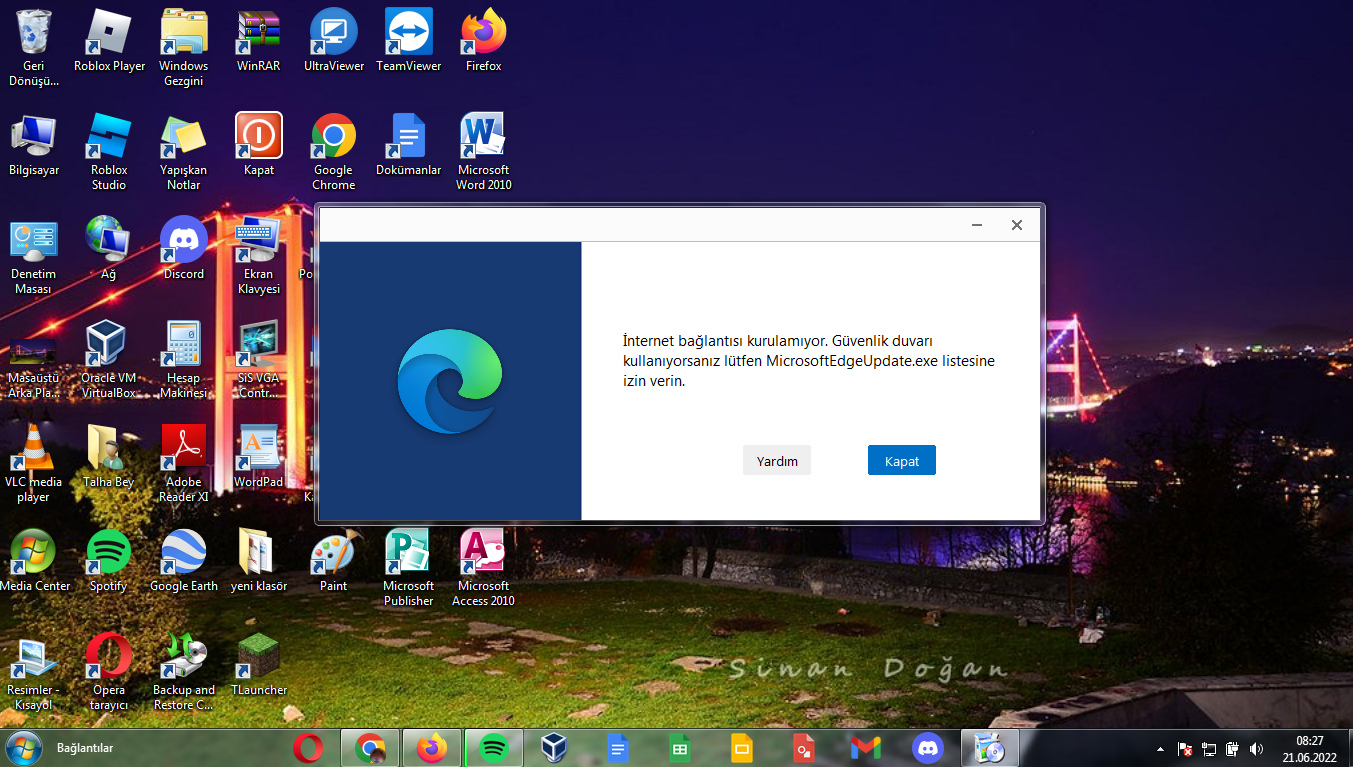This screenshot has width=1353, height=767.
Task: Select the Media Center desktop shortcut
Action: pyautogui.click(x=34, y=560)
